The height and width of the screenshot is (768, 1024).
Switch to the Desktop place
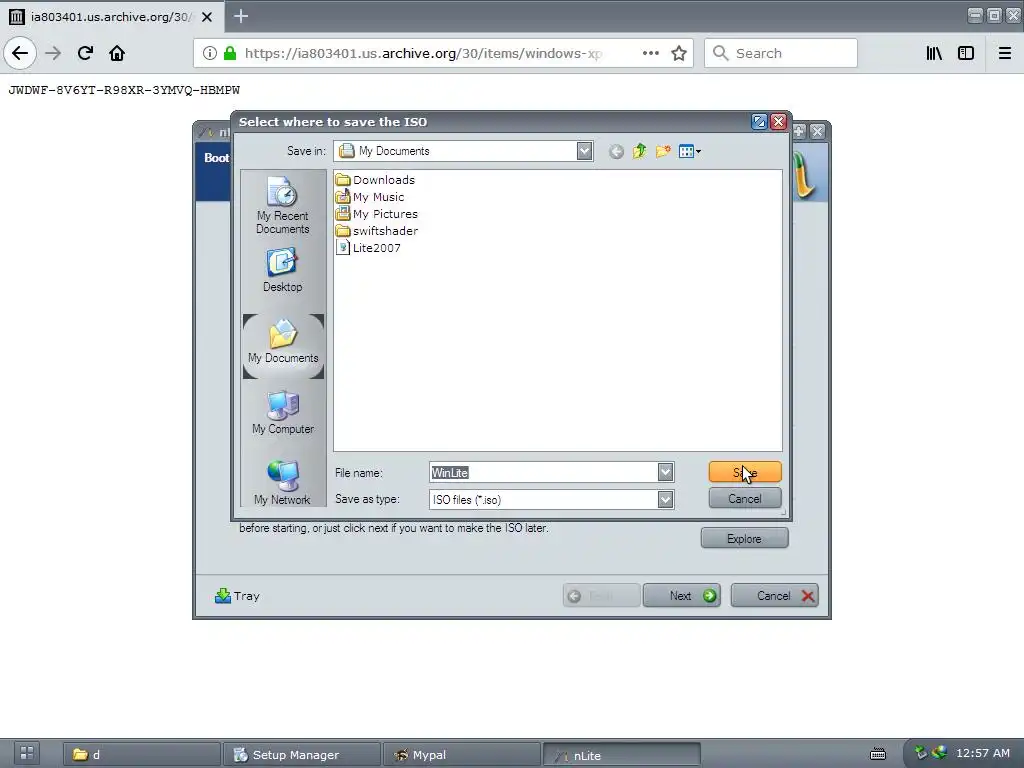tap(283, 269)
